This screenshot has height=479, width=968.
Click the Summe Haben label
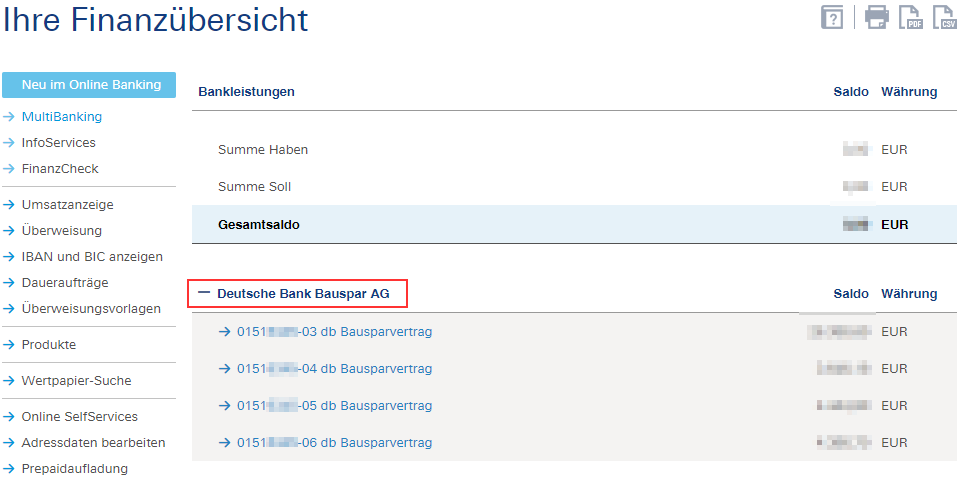coord(263,149)
